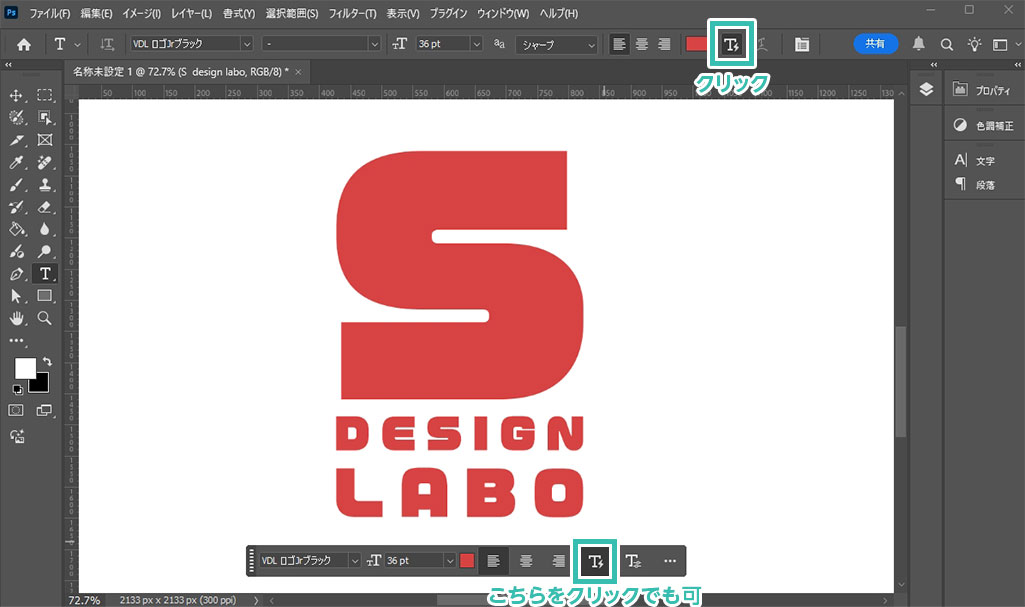Select the Rectangular Marquee tool
Viewport: 1025px width, 607px height.
(x=44, y=95)
